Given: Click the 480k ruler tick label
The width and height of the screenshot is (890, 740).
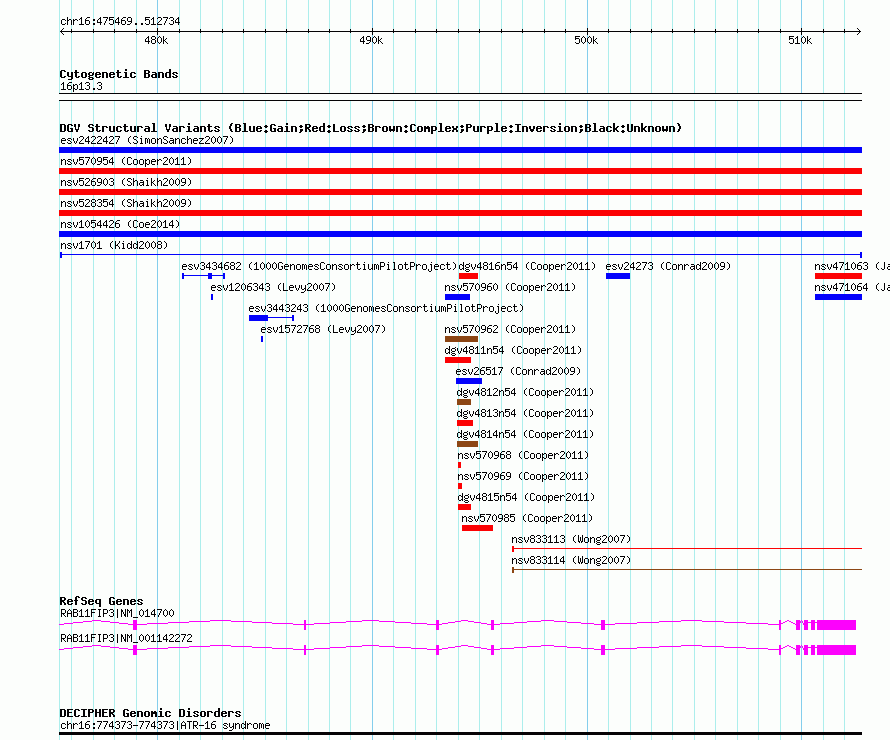Looking at the screenshot, I should click(156, 40).
